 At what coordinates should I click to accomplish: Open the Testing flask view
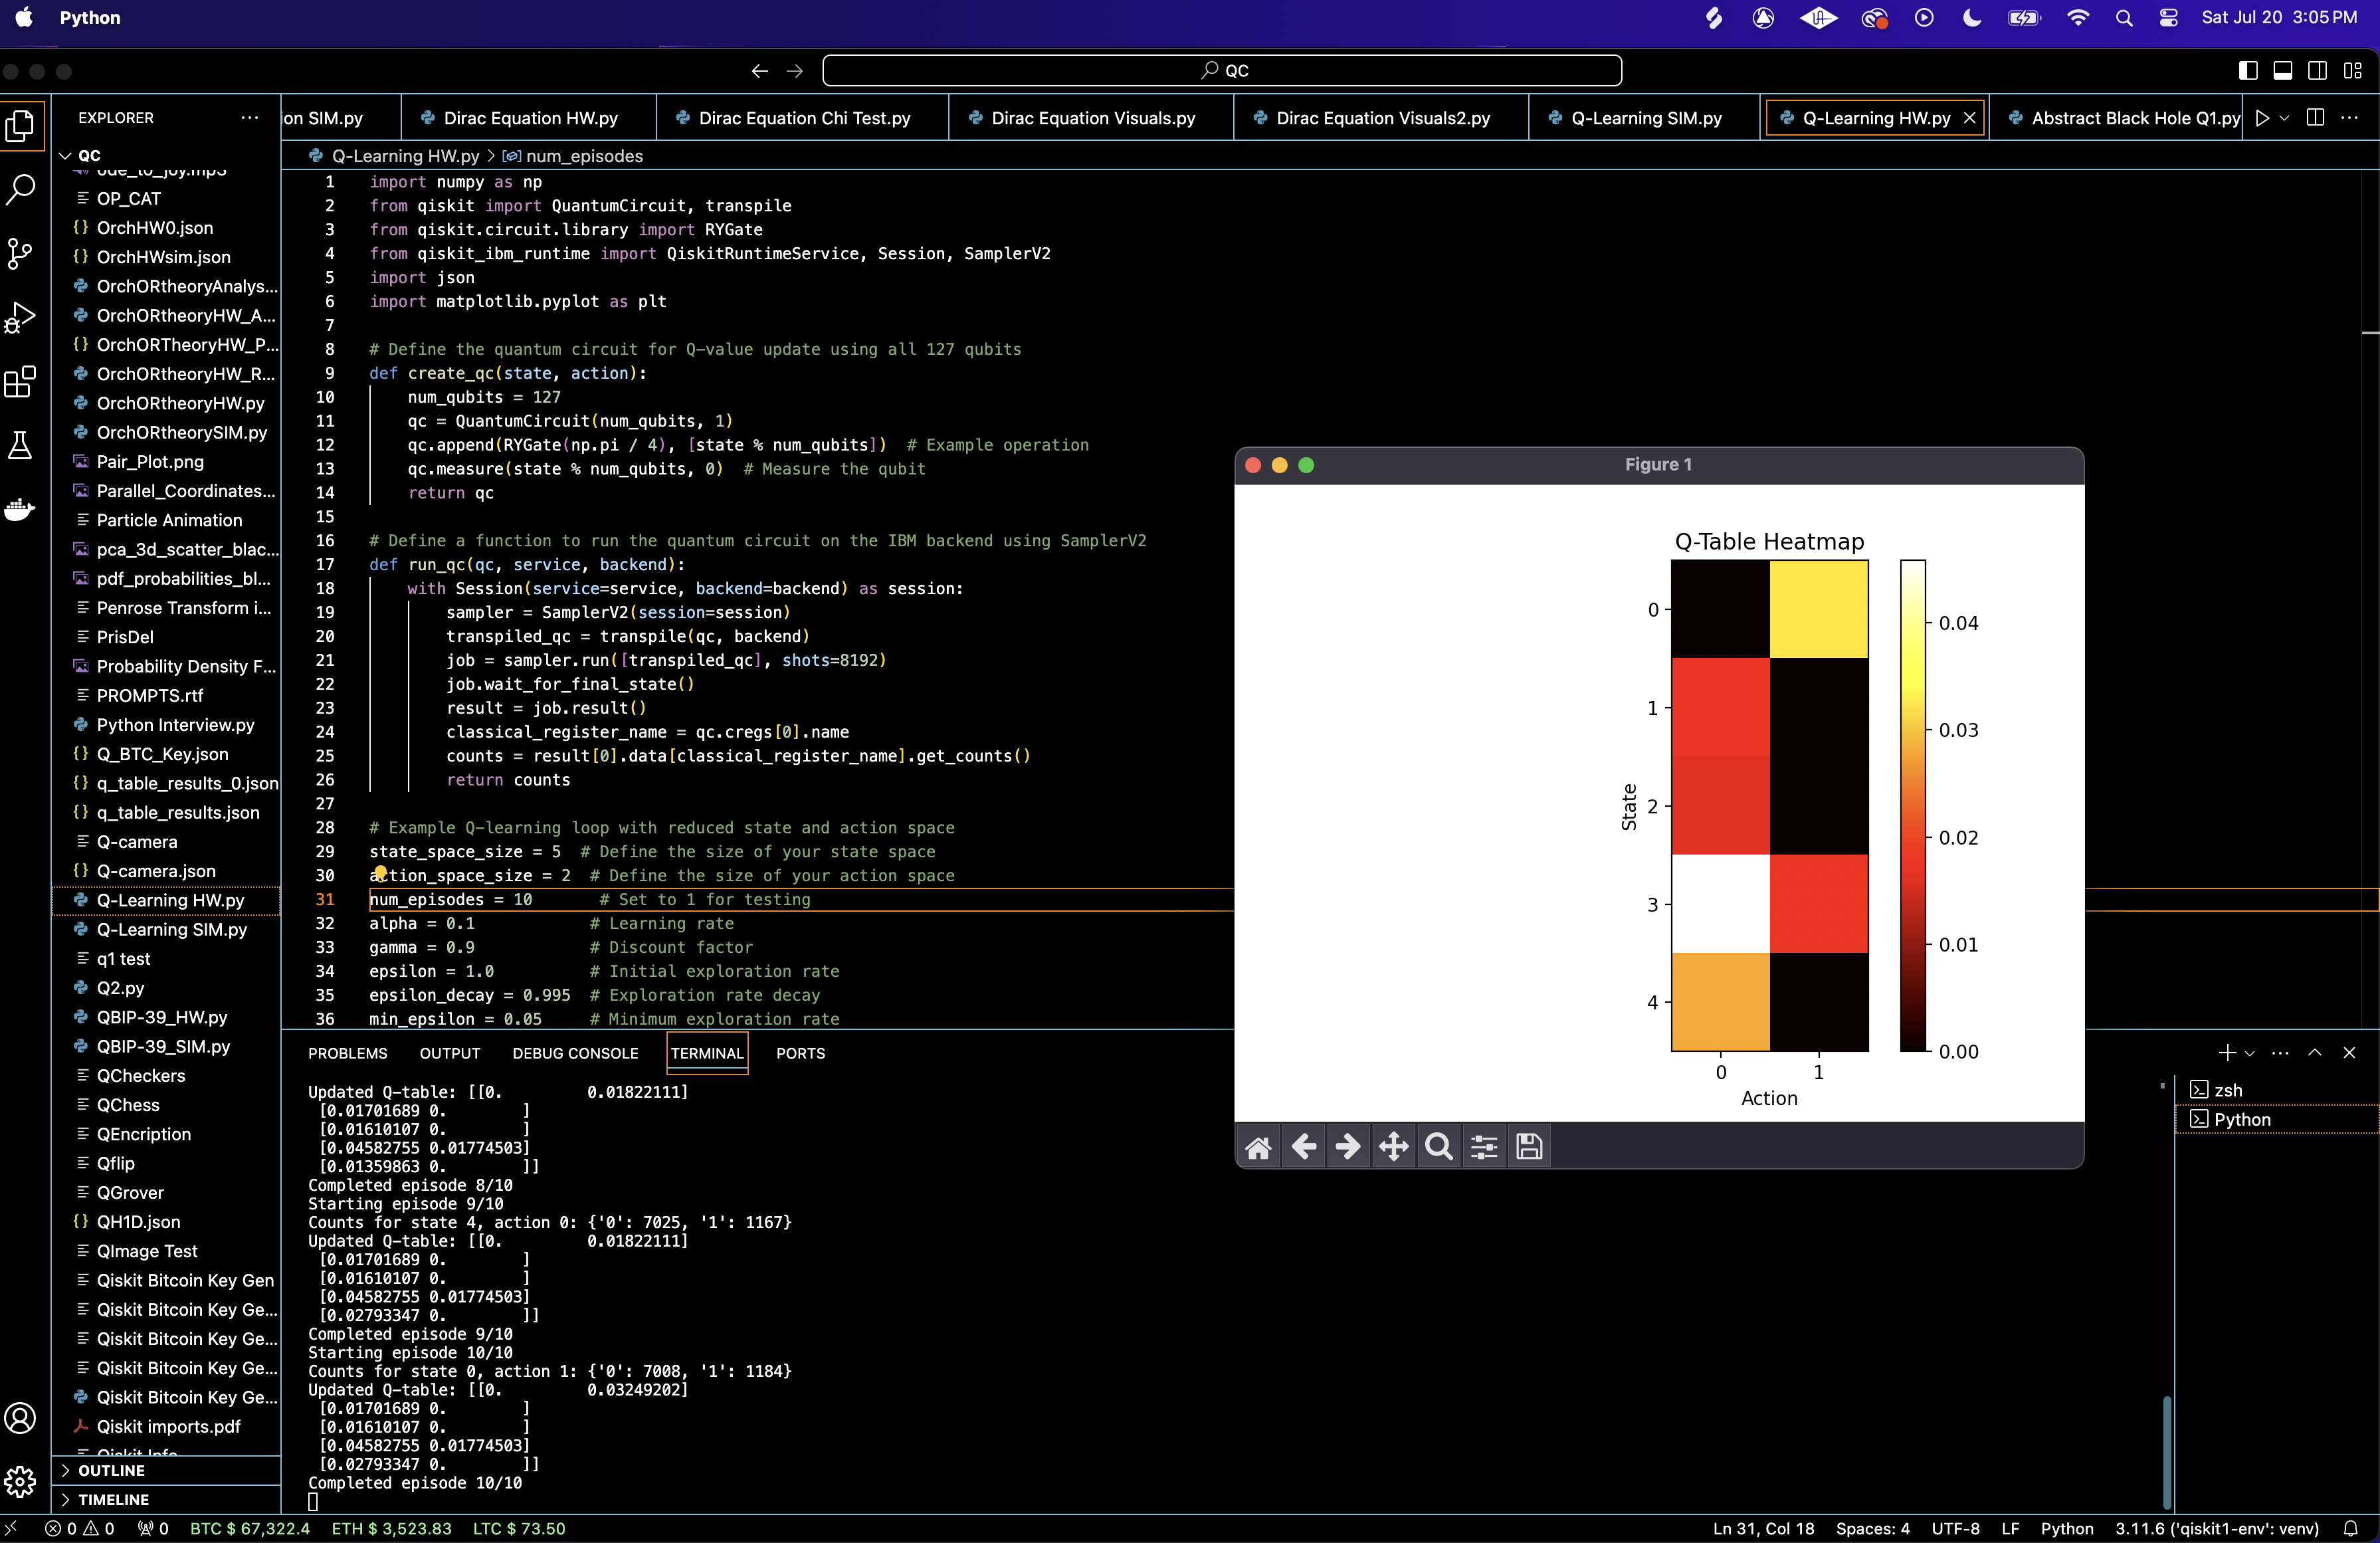(21, 445)
